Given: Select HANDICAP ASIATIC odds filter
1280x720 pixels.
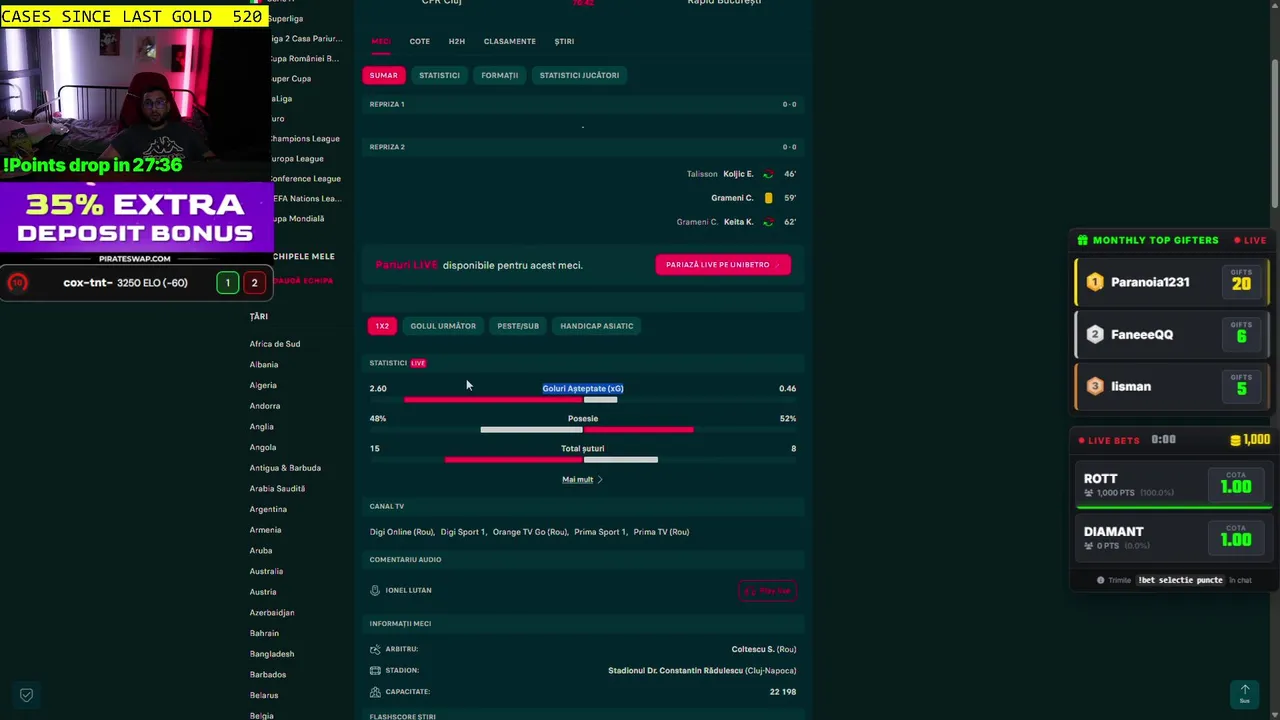Looking at the screenshot, I should 596,326.
